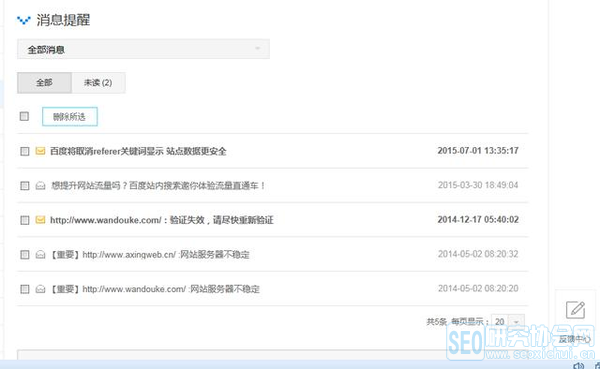
Task: Click the 删除所选 button
Action: (x=70, y=116)
